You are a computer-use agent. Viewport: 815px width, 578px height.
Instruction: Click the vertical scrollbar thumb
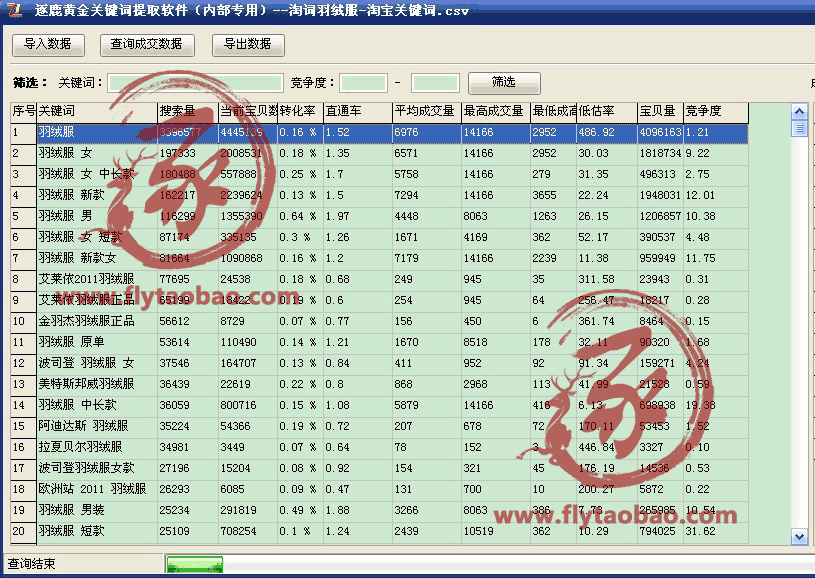[x=799, y=128]
